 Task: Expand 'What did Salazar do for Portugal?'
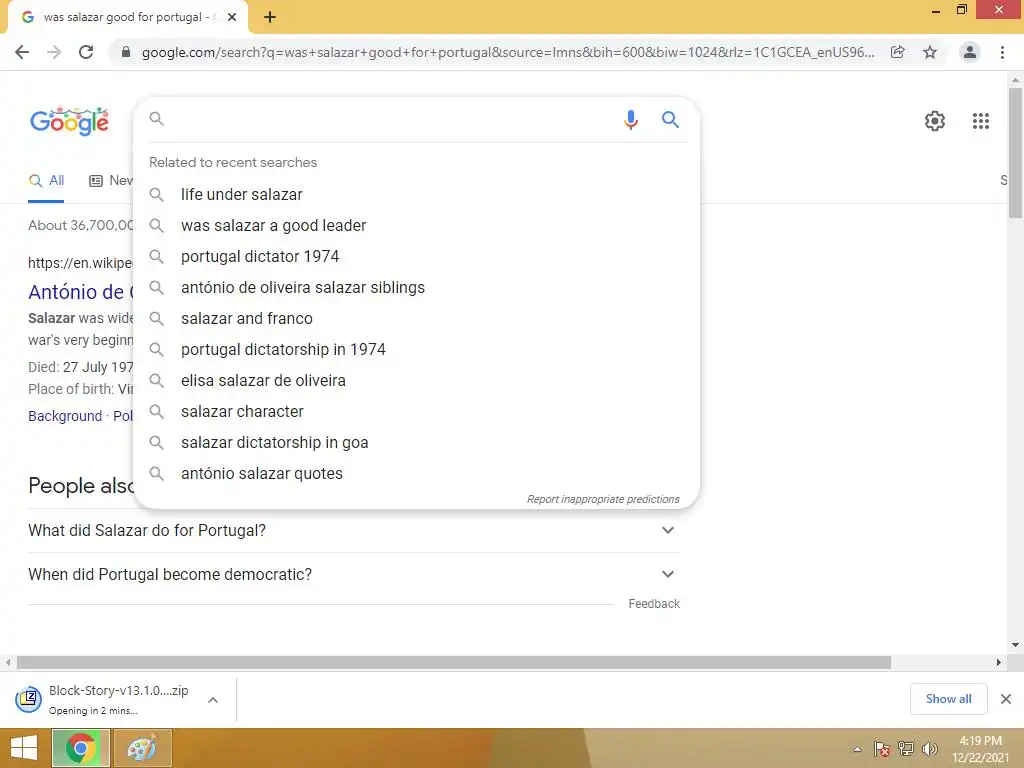[x=354, y=530]
